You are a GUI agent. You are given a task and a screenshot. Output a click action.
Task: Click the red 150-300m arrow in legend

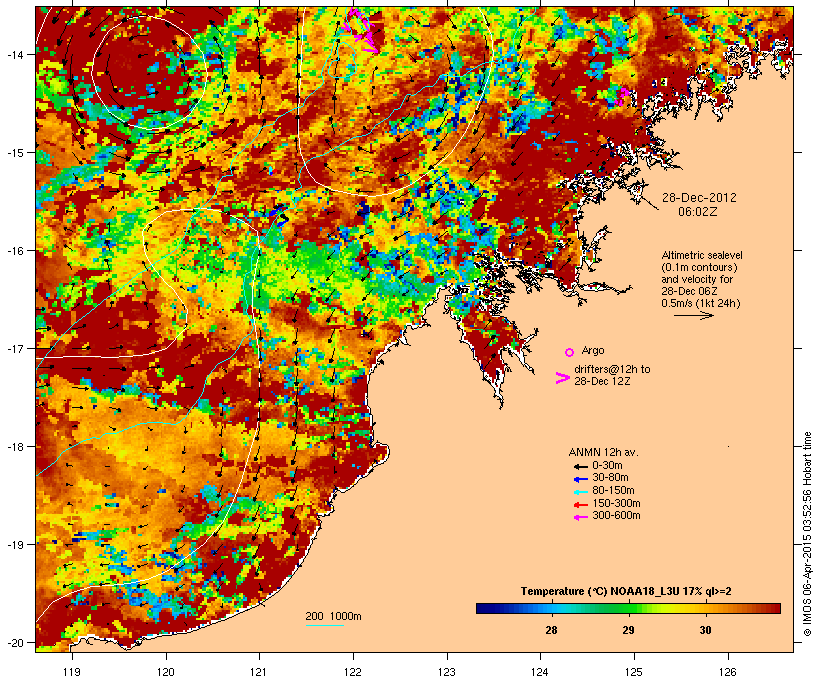coord(581,505)
